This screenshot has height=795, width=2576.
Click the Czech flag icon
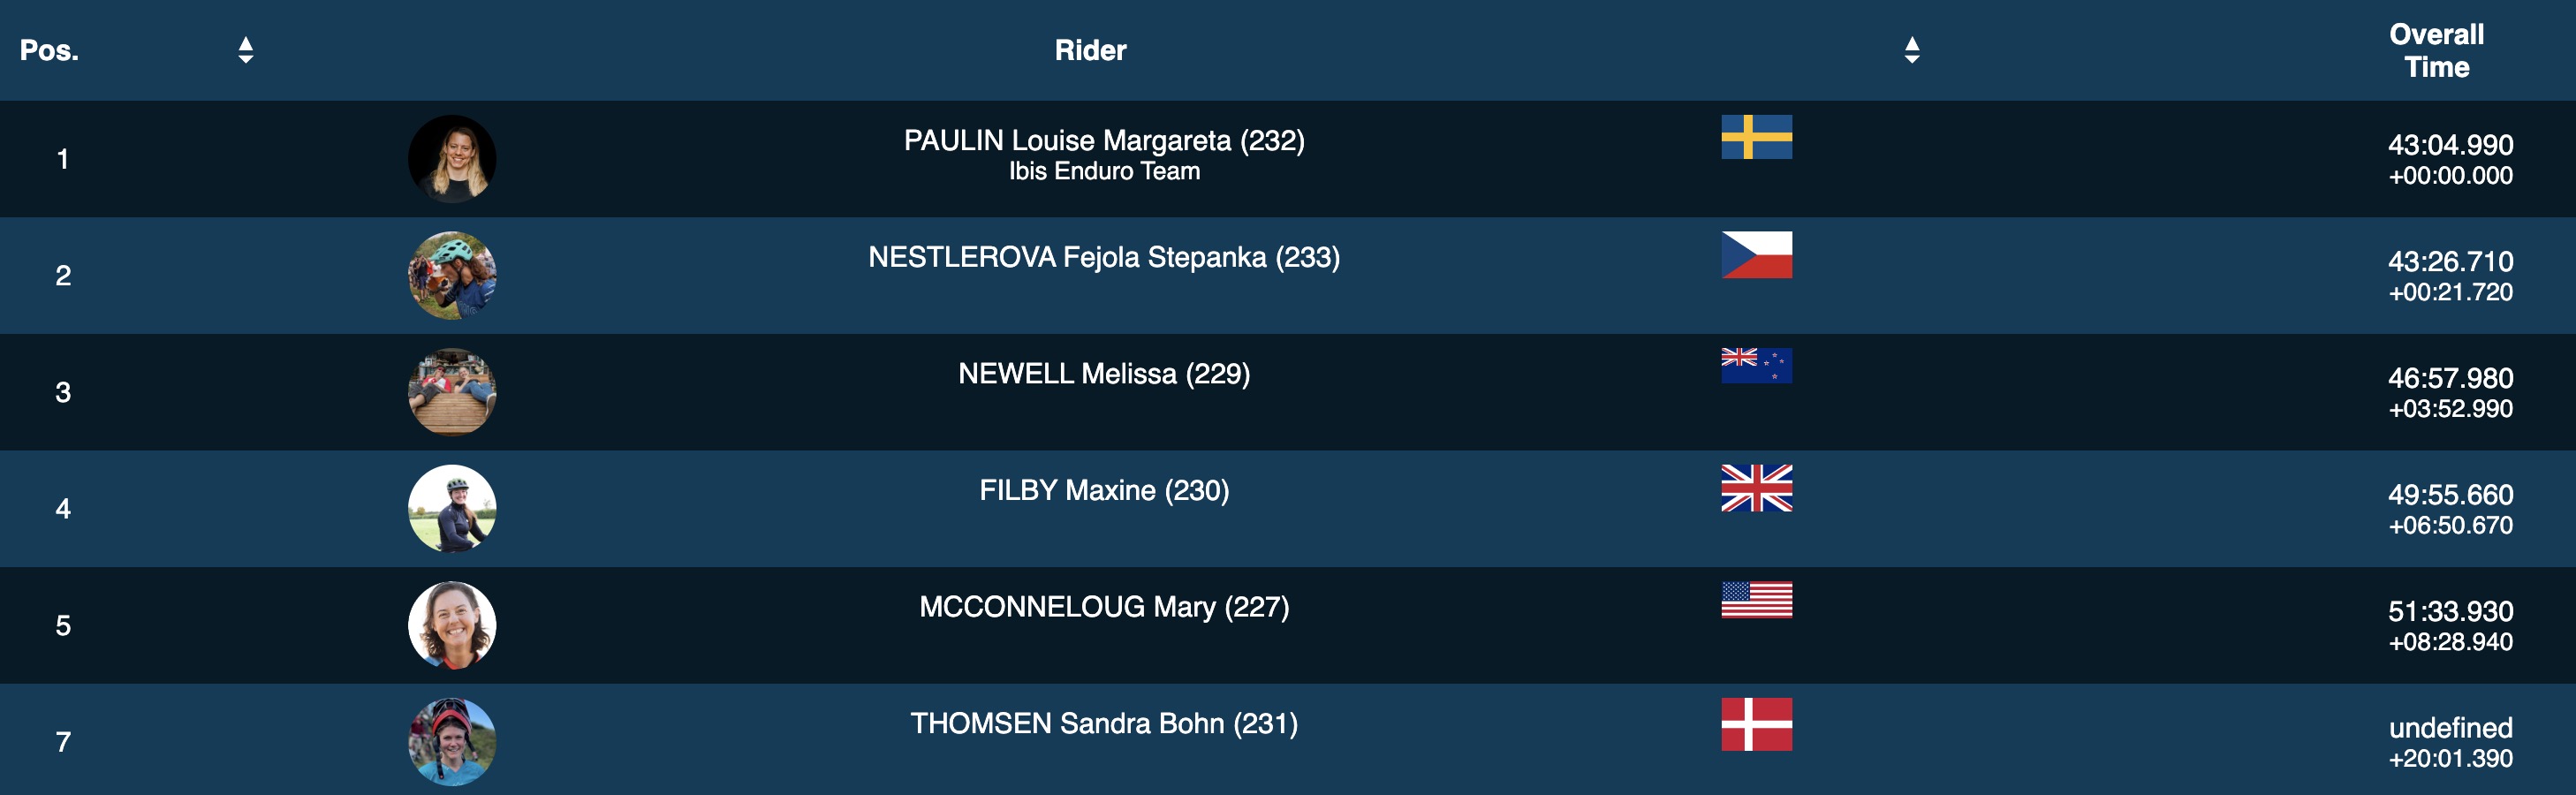pos(1756,255)
